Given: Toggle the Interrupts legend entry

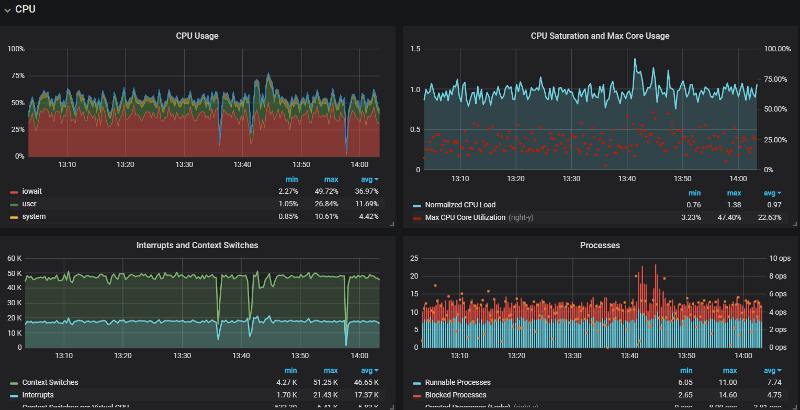Looking at the screenshot, I should pyautogui.click(x=39, y=395).
